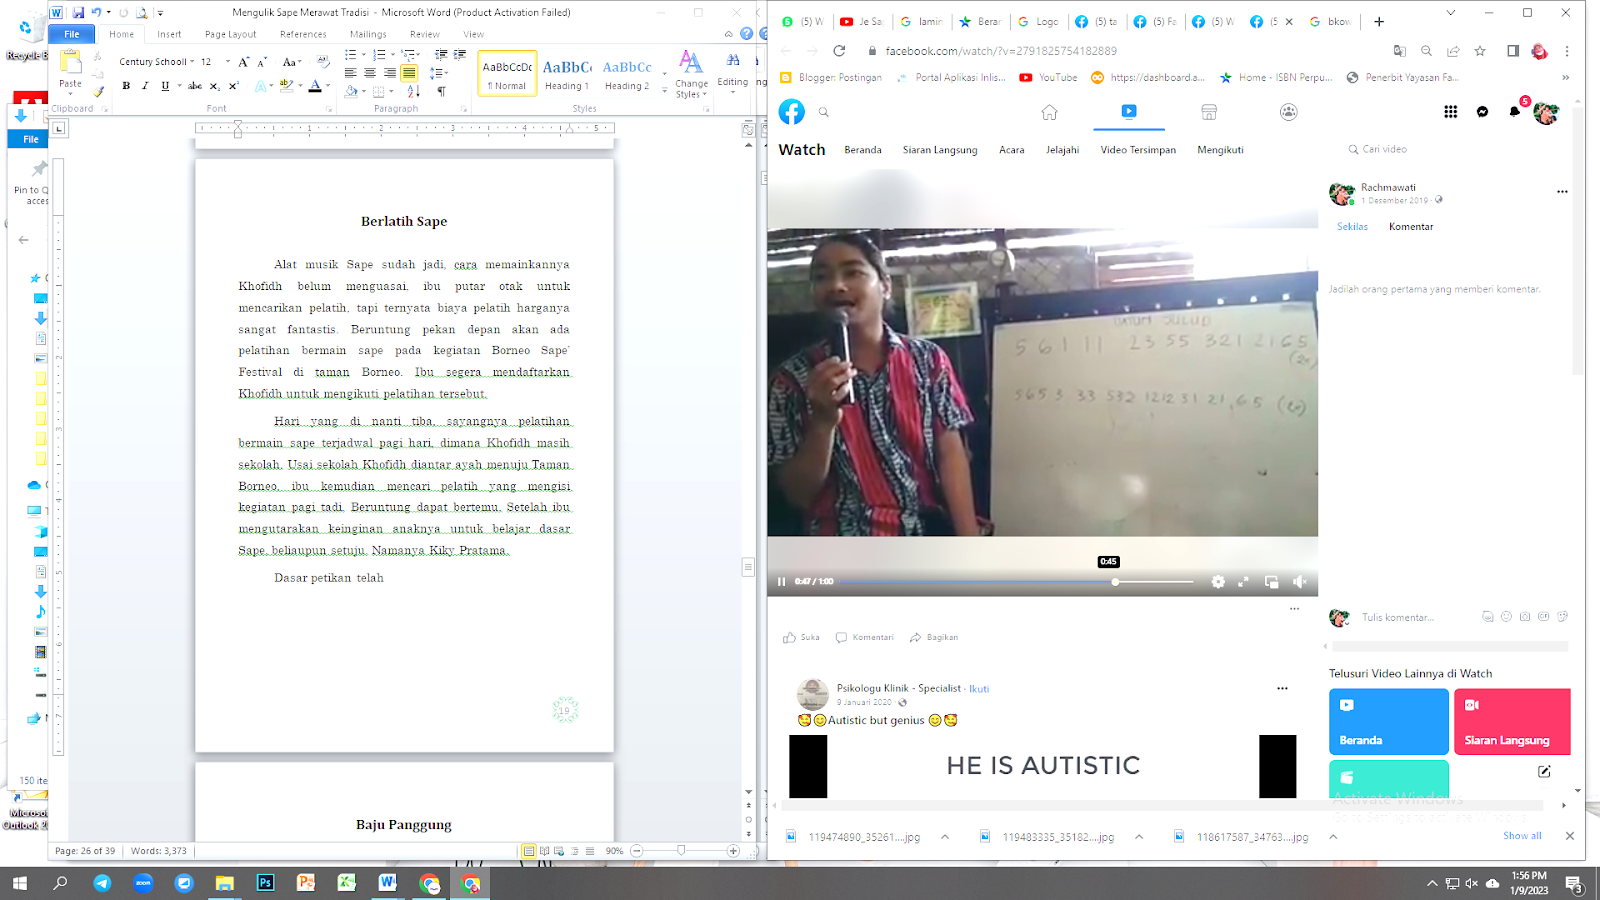
Task: Bookmark this page with Chrome star icon
Action: click(1480, 51)
